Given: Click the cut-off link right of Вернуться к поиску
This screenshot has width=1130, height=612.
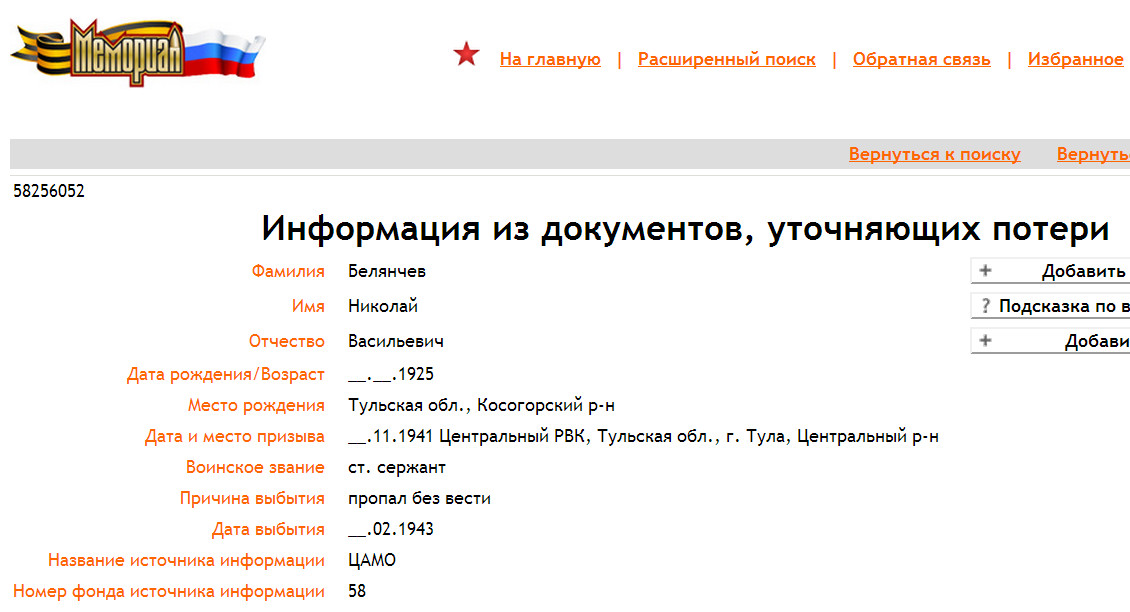Looking at the screenshot, I should 1093,154.
